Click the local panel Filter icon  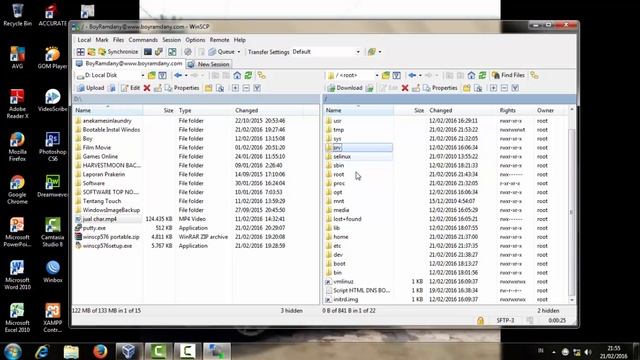pos(162,75)
